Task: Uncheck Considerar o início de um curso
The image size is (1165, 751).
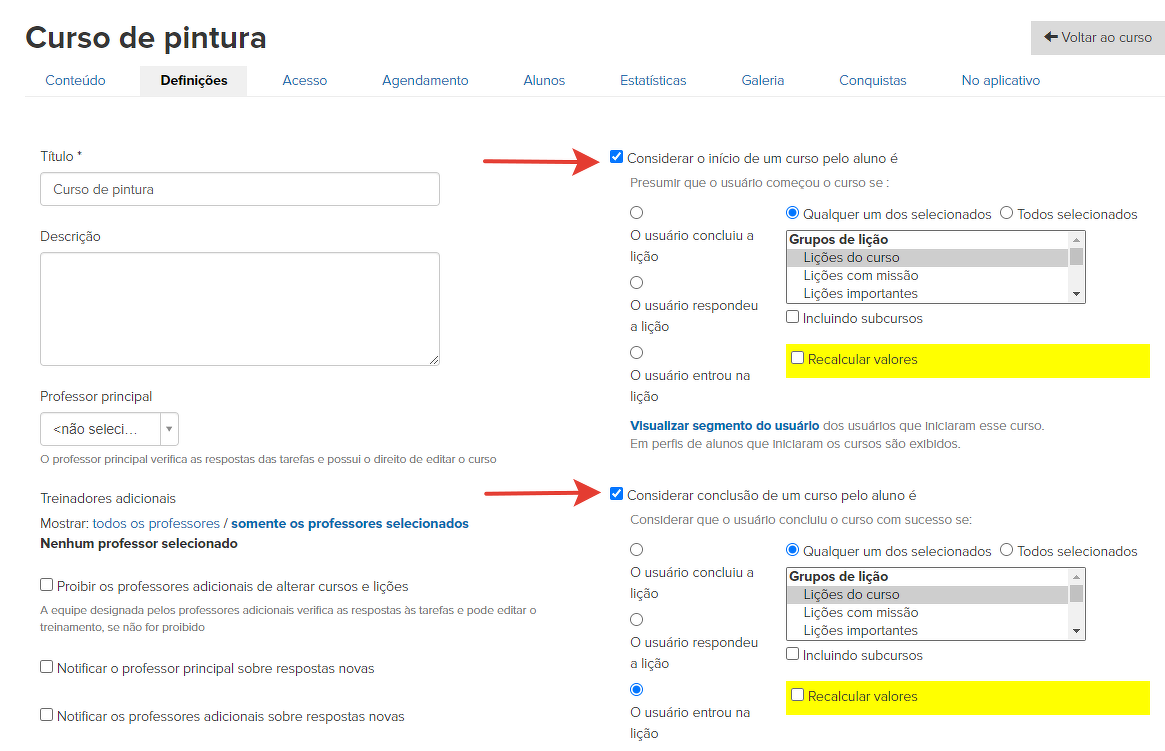Action: (617, 157)
